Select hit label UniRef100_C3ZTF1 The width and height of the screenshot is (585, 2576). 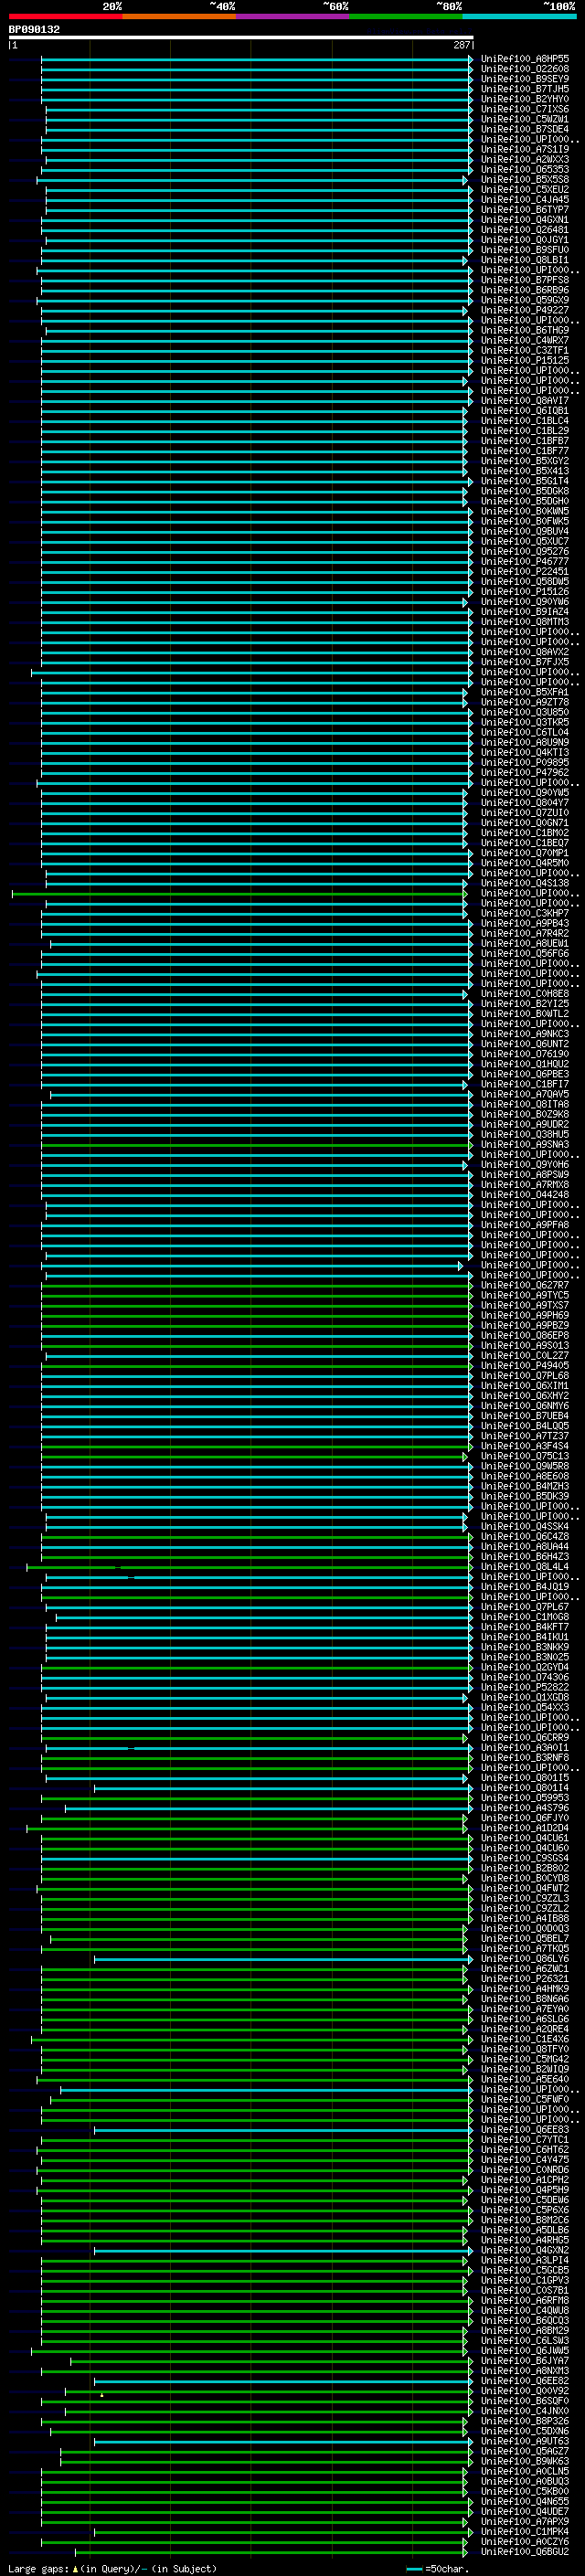point(525,351)
